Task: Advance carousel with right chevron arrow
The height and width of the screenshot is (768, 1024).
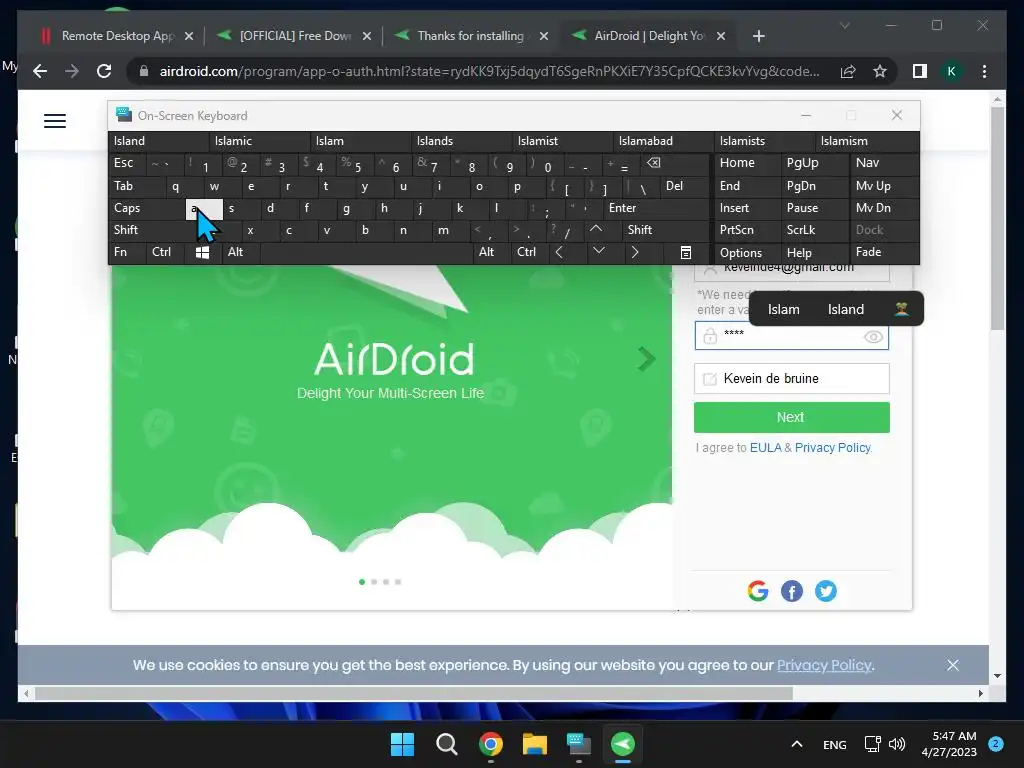Action: 646,359
